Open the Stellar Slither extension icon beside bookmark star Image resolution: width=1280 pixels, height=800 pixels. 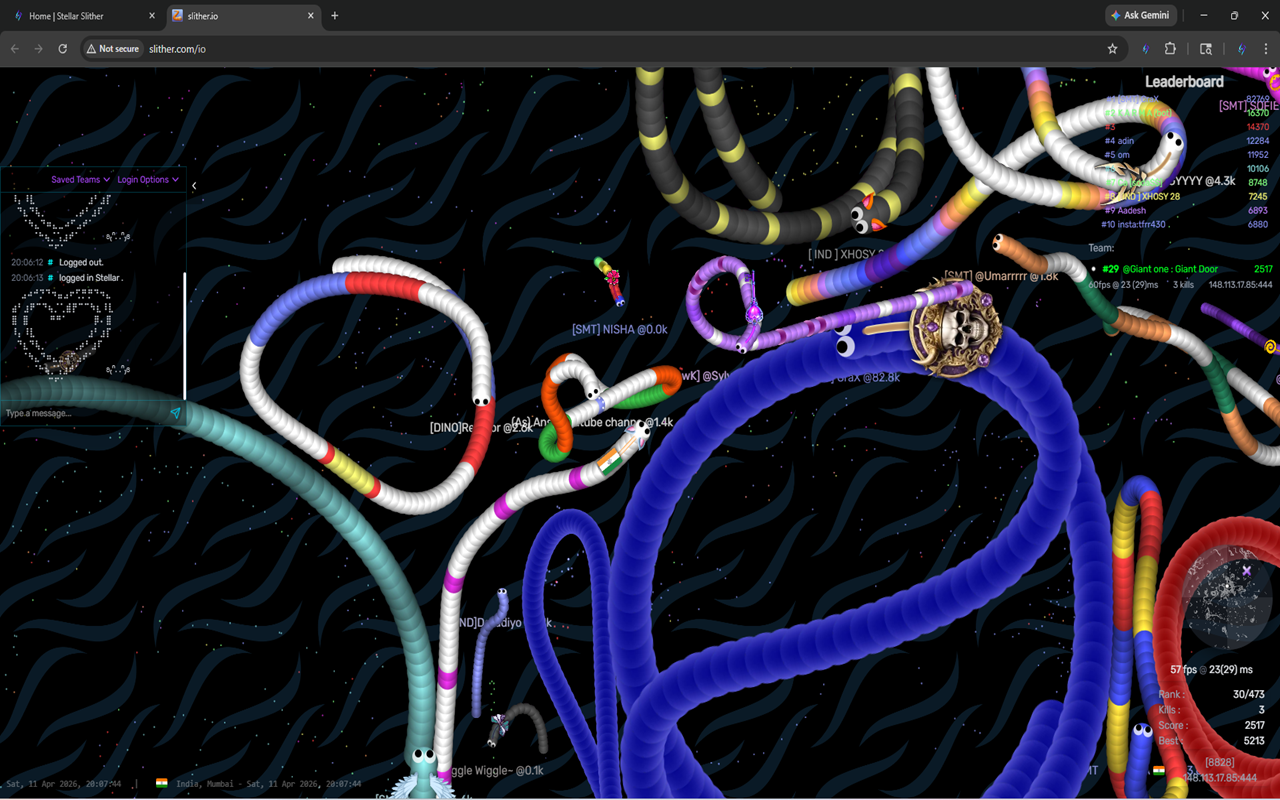(1146, 49)
